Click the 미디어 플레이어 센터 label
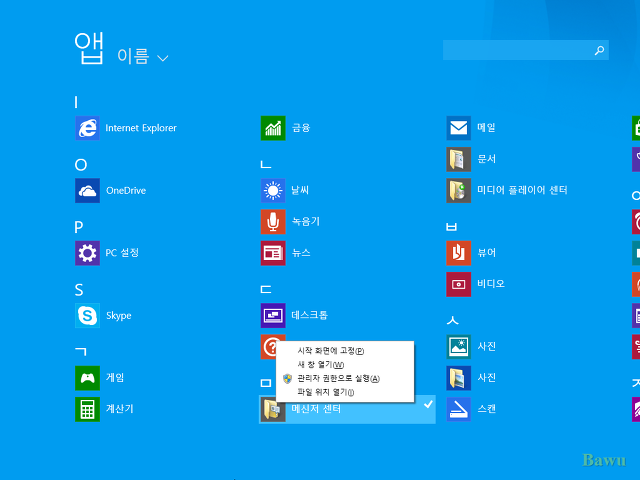Image resolution: width=640 pixels, height=480 pixels. tap(522, 190)
